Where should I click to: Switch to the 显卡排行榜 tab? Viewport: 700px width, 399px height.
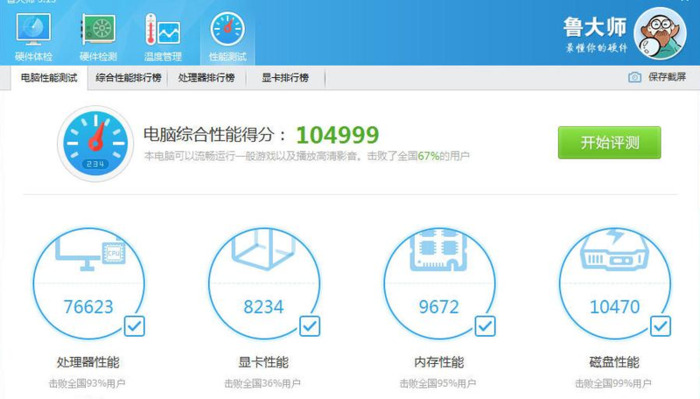tap(285, 78)
